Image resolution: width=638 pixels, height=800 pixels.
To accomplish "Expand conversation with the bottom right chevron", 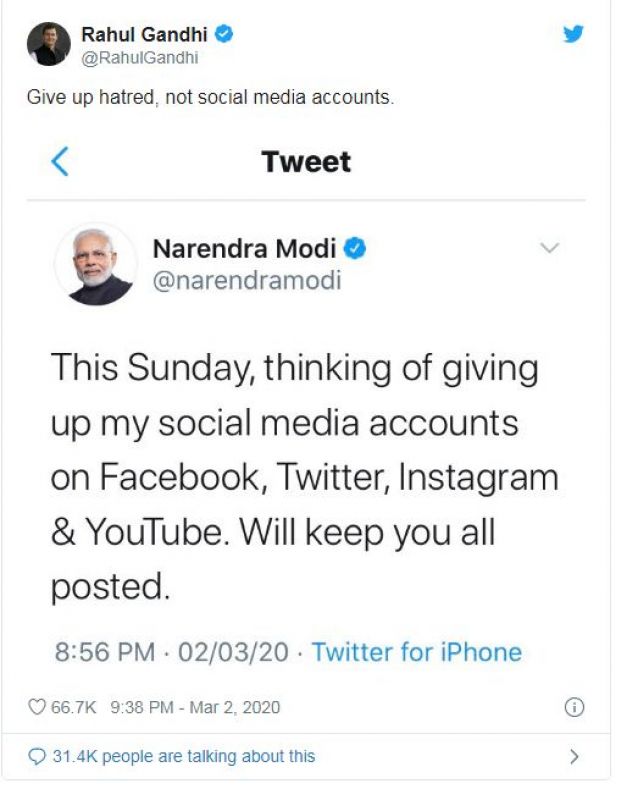I will click(574, 756).
